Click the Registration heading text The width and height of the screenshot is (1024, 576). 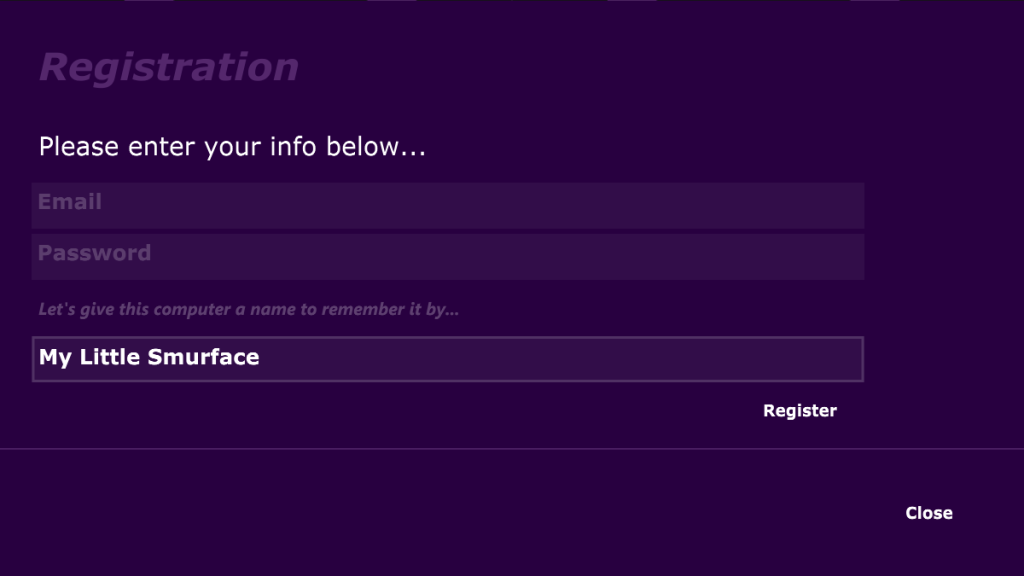[x=169, y=67]
